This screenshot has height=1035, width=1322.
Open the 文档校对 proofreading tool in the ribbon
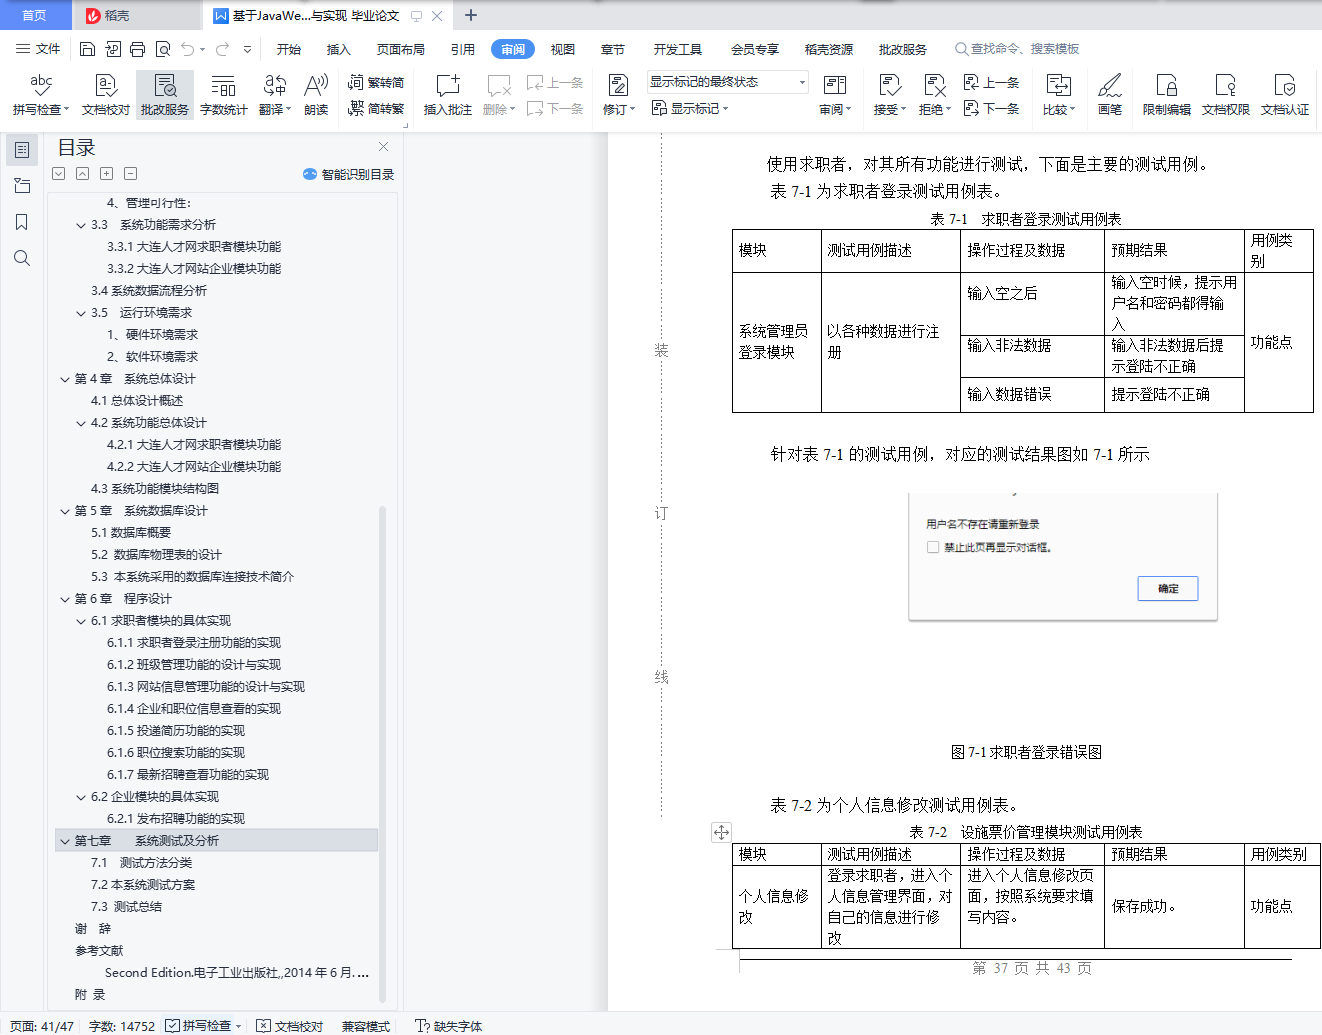[x=106, y=95]
